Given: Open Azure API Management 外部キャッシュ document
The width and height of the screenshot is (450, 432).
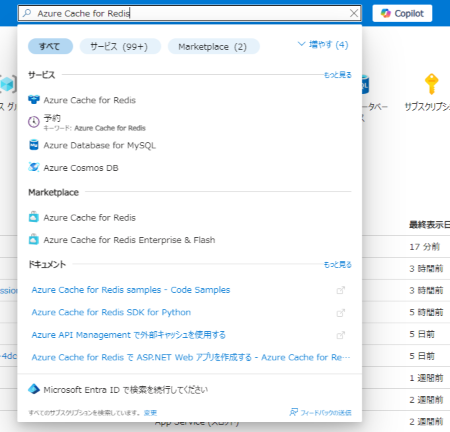Looking at the screenshot, I should pyautogui.click(x=128, y=335).
